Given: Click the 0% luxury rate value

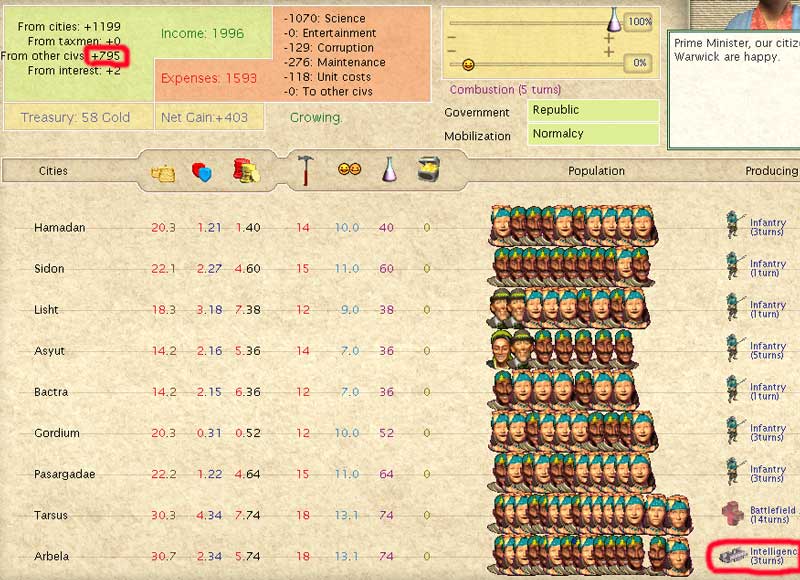Looking at the screenshot, I should click(639, 63).
